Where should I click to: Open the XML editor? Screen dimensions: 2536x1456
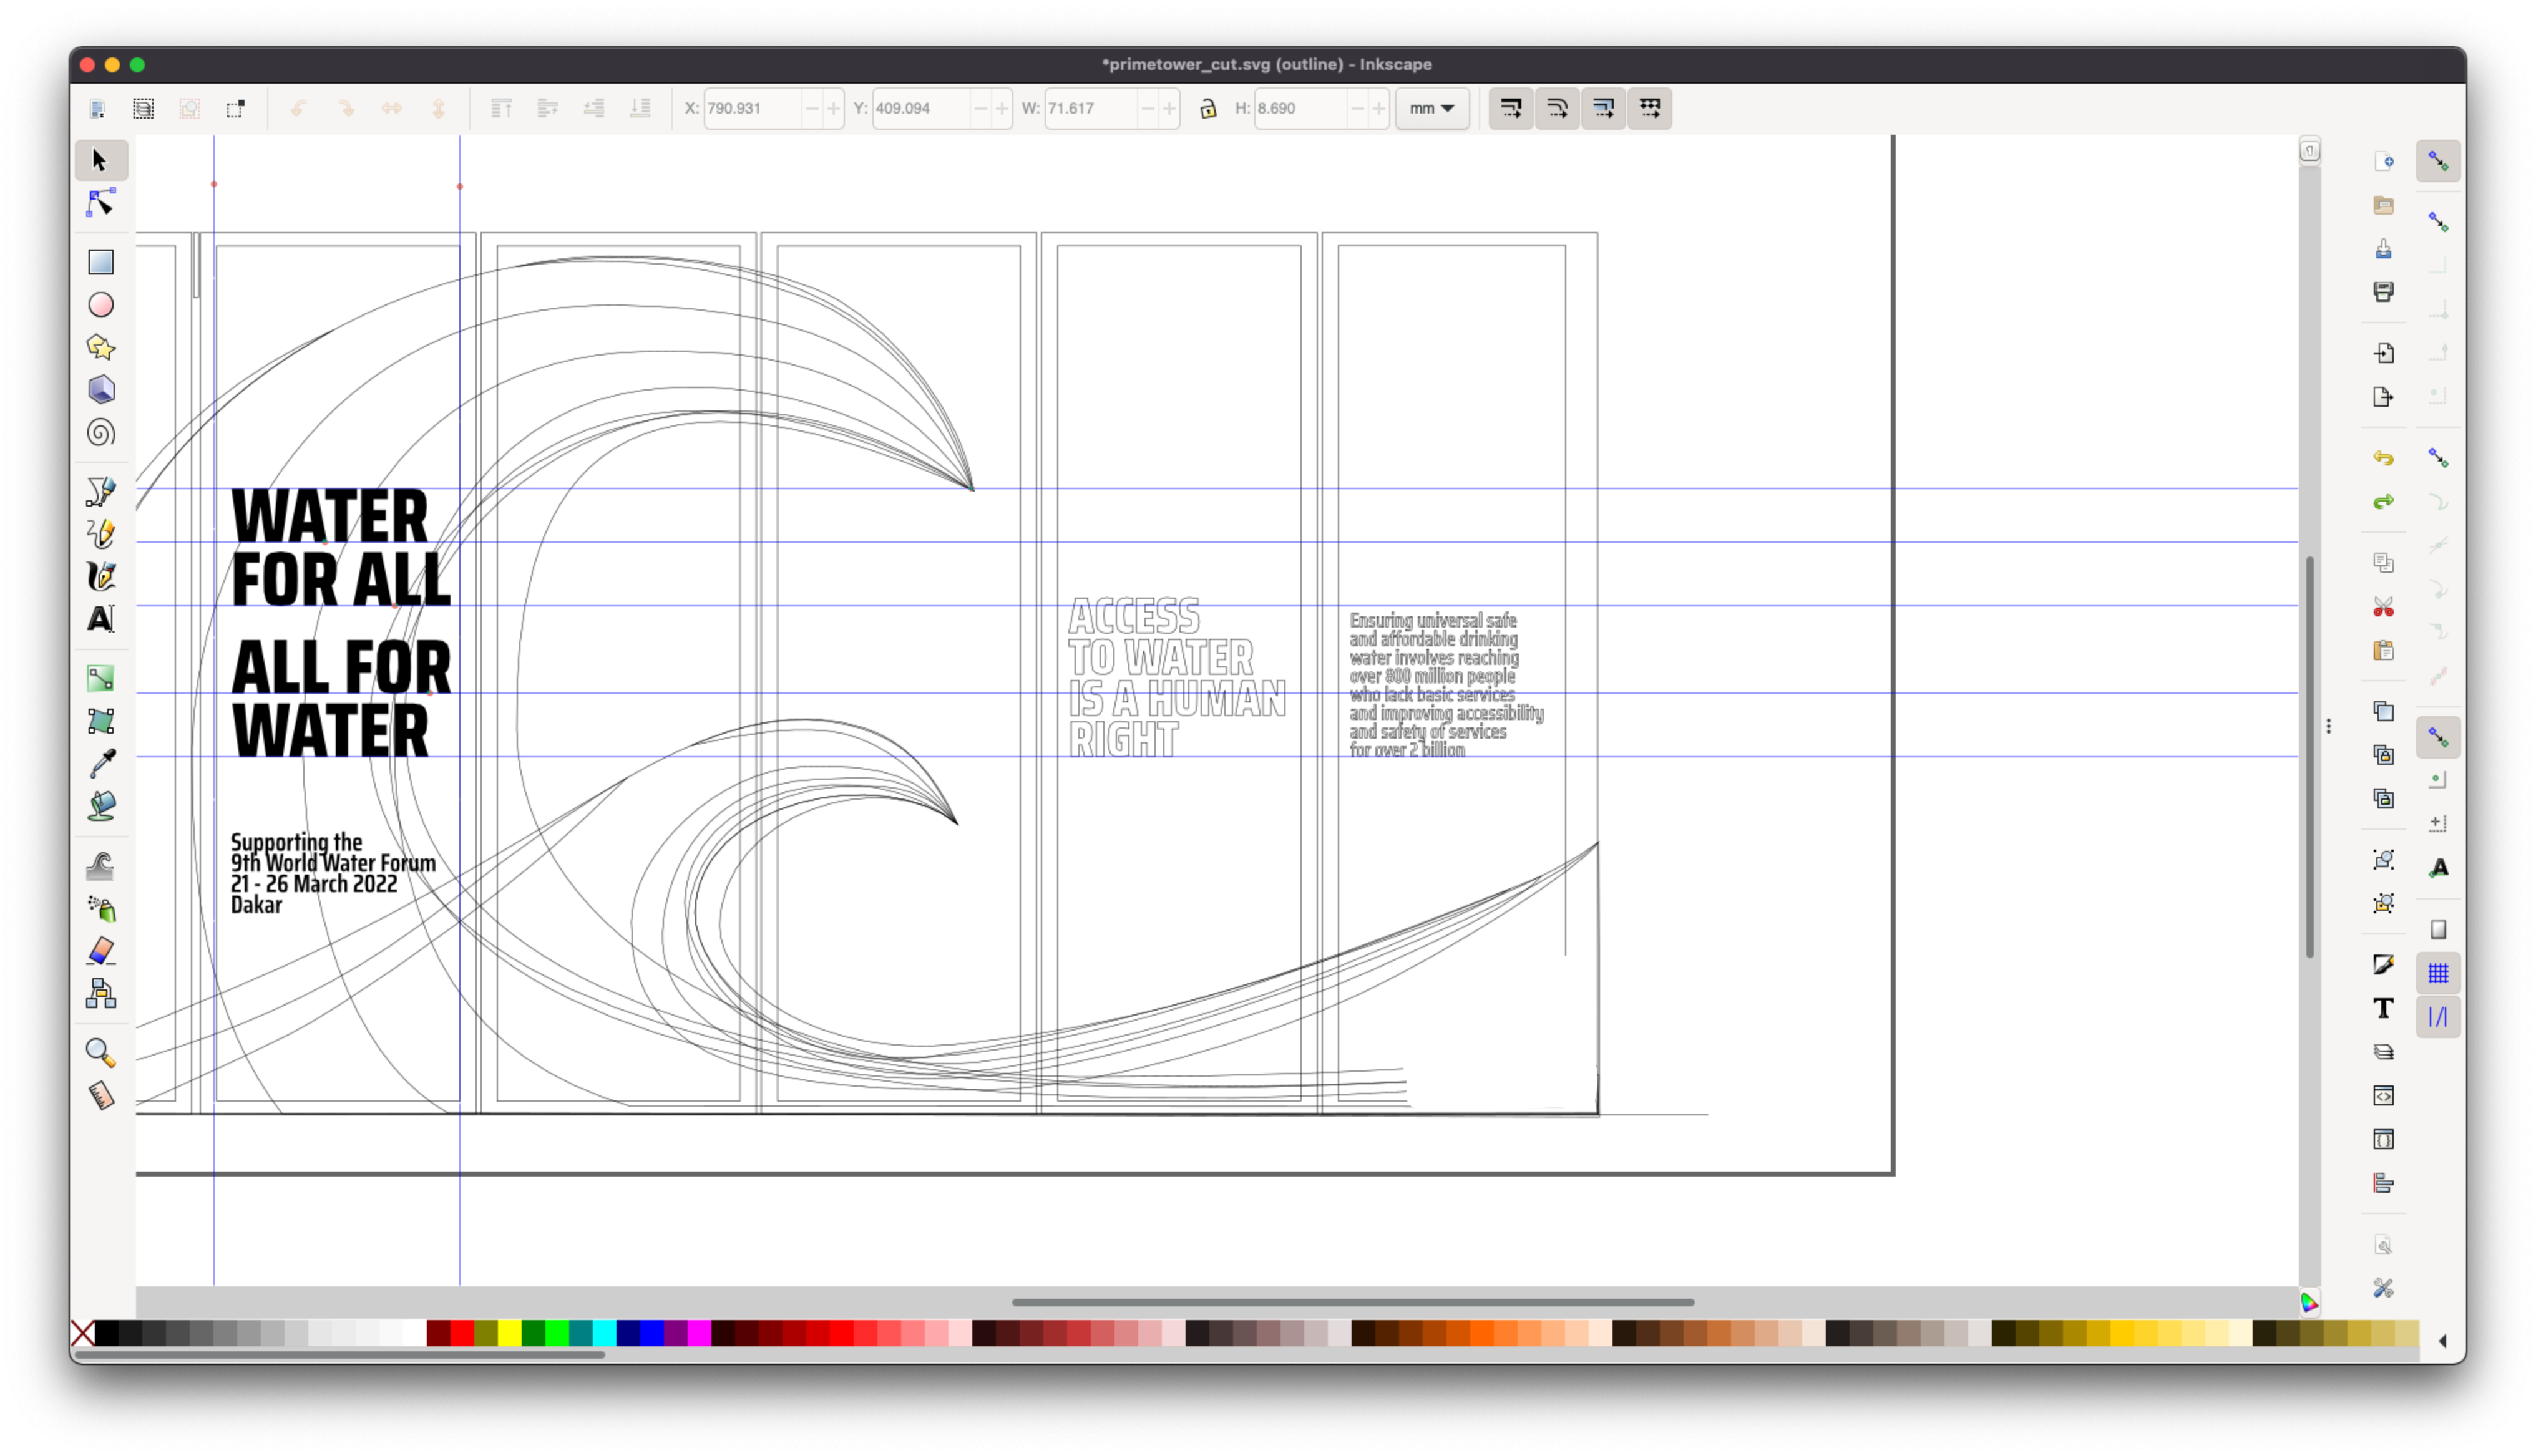pyautogui.click(x=2383, y=1096)
